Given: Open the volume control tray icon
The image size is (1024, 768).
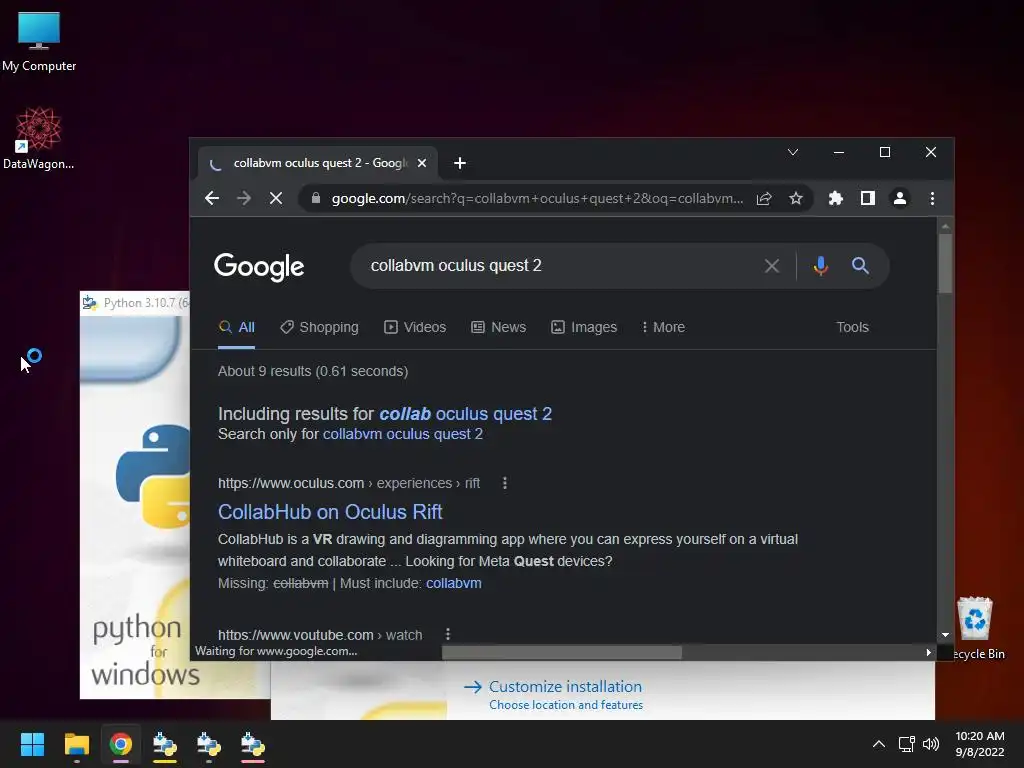Looking at the screenshot, I should click(931, 744).
